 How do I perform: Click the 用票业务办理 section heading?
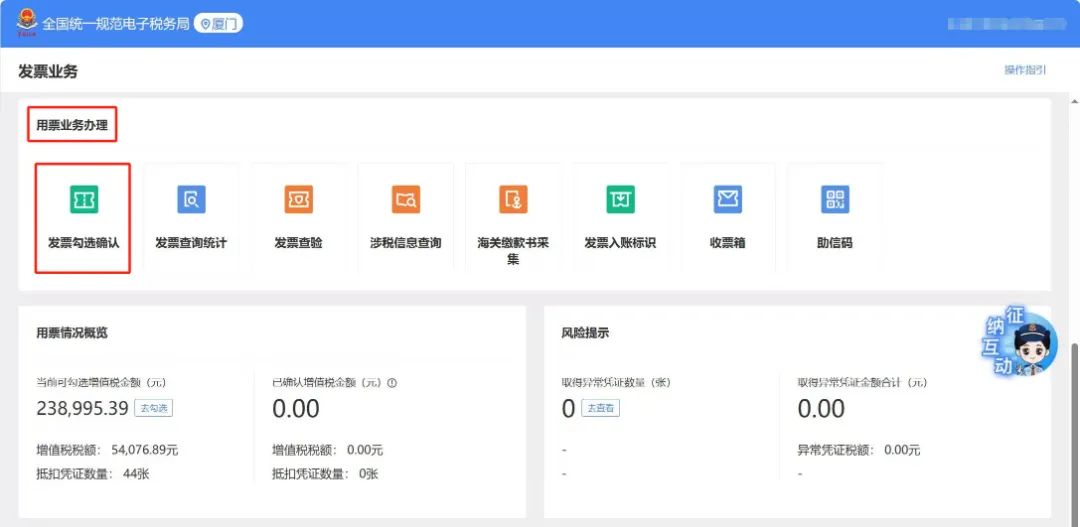pos(72,125)
